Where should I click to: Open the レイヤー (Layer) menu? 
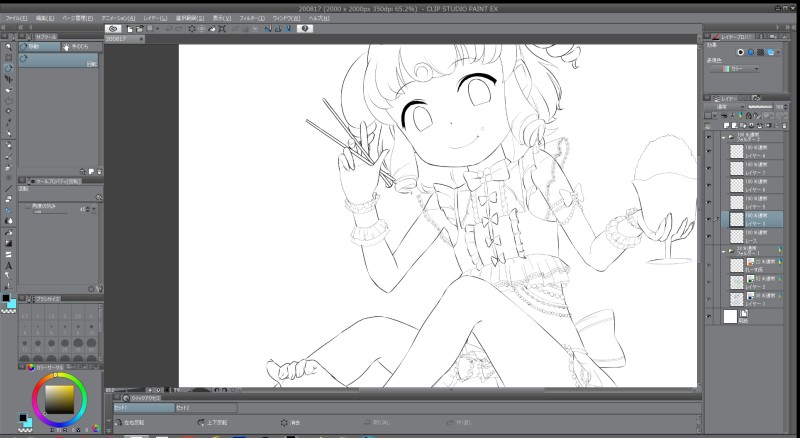(155, 18)
